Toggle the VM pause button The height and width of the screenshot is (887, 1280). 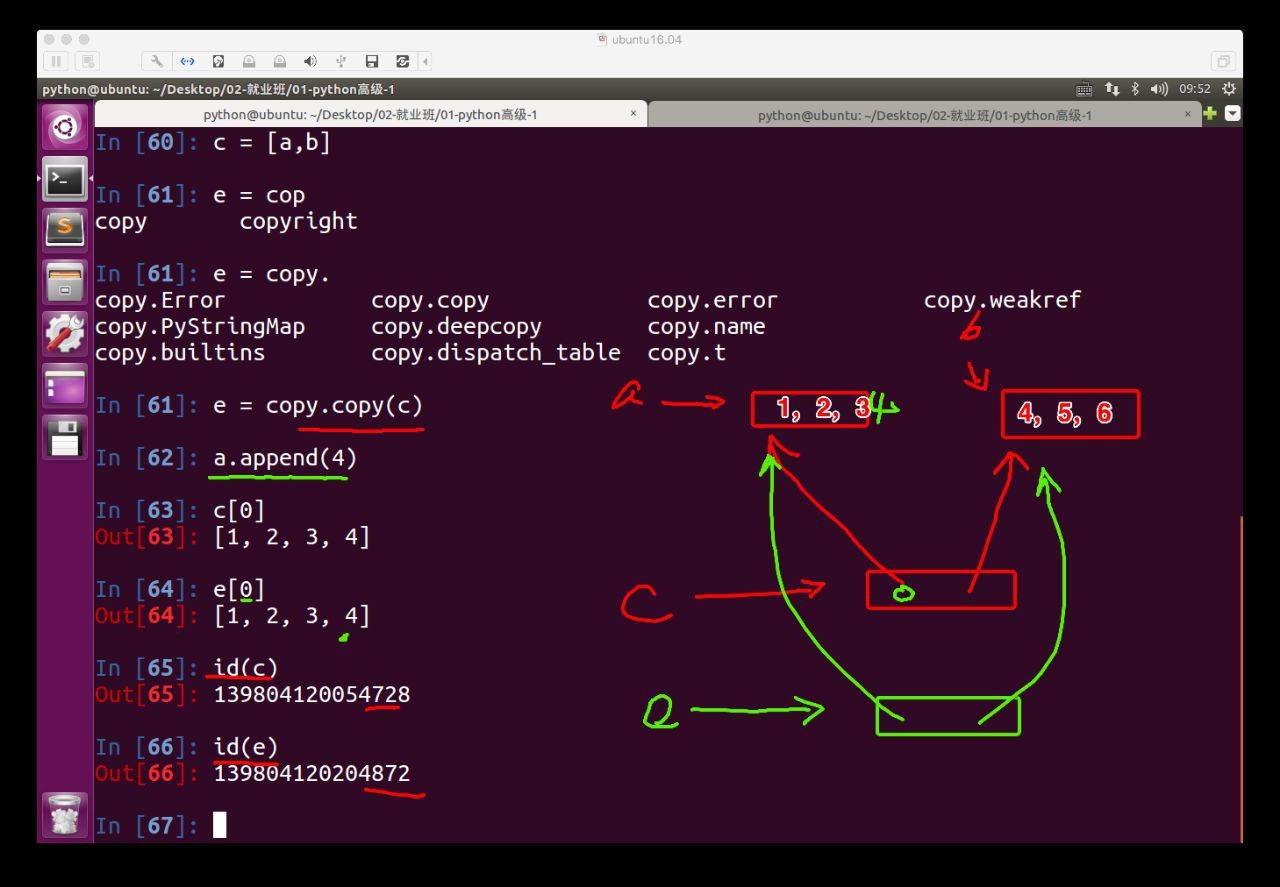58,61
